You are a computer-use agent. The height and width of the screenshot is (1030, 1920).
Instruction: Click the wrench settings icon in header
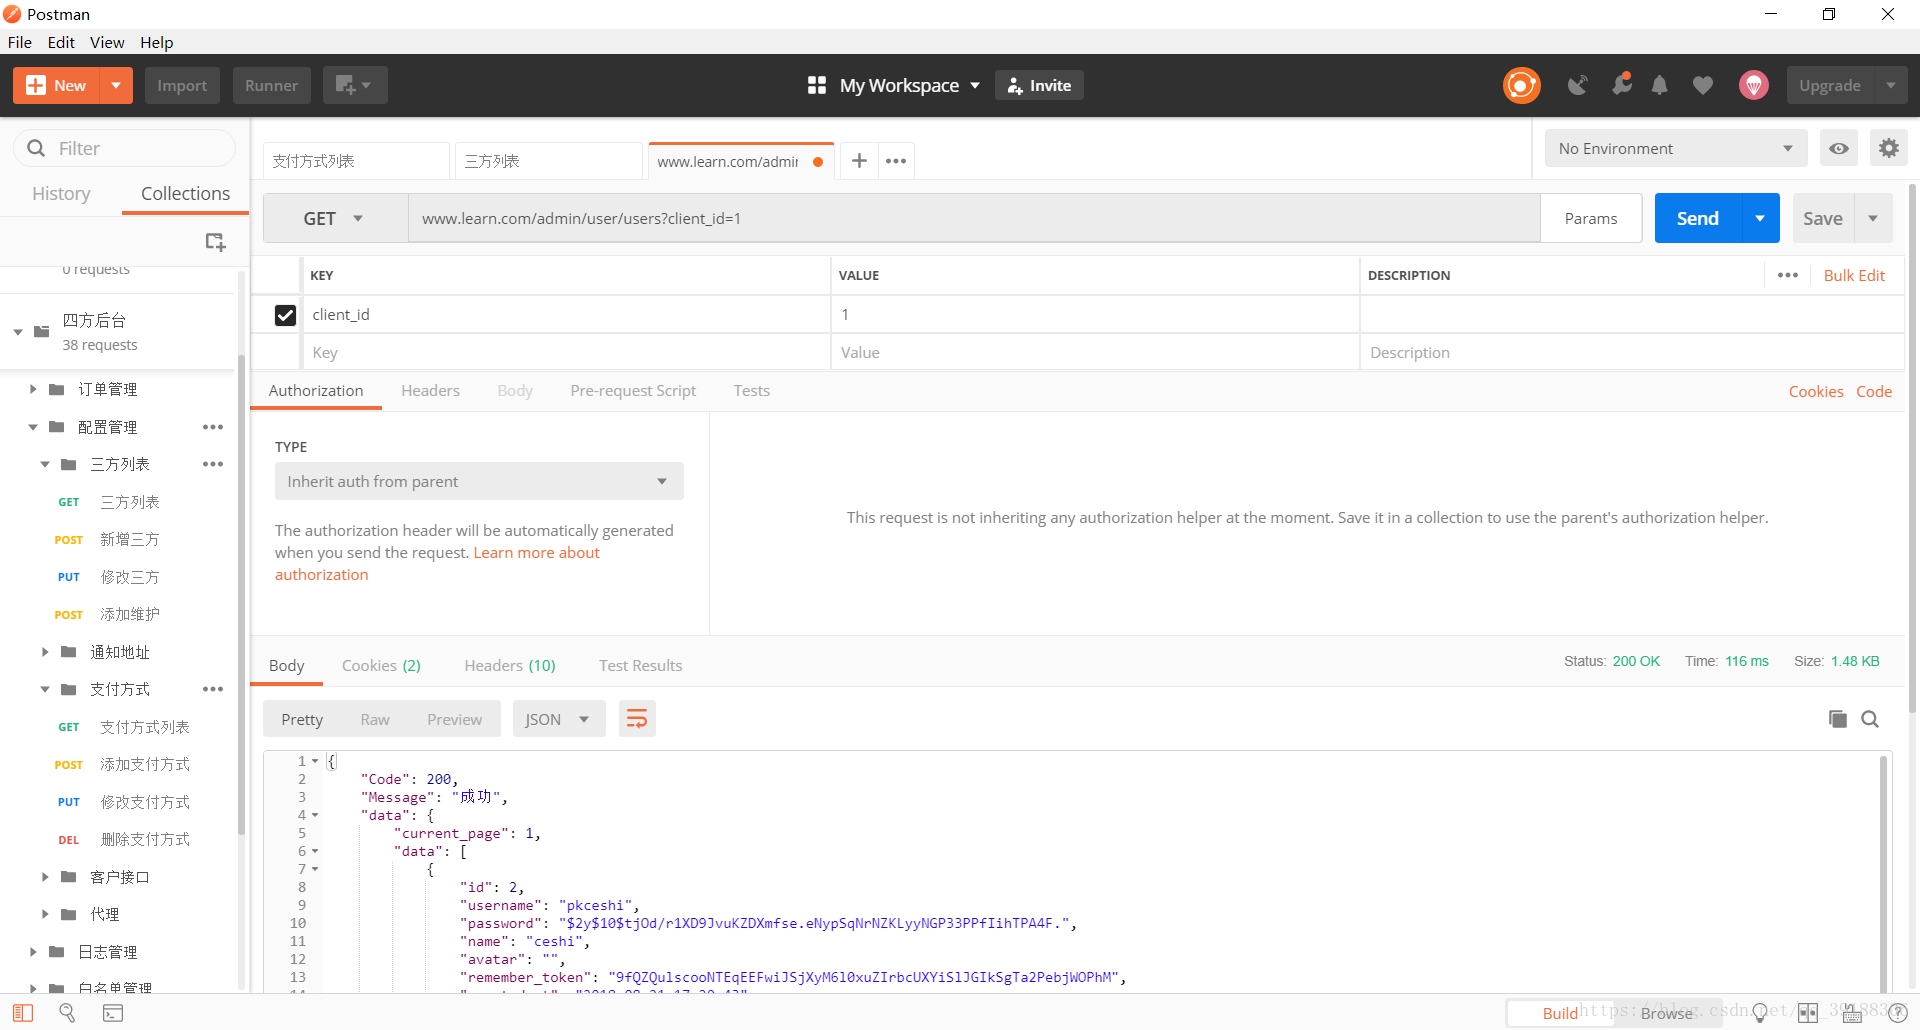[x=1622, y=85]
